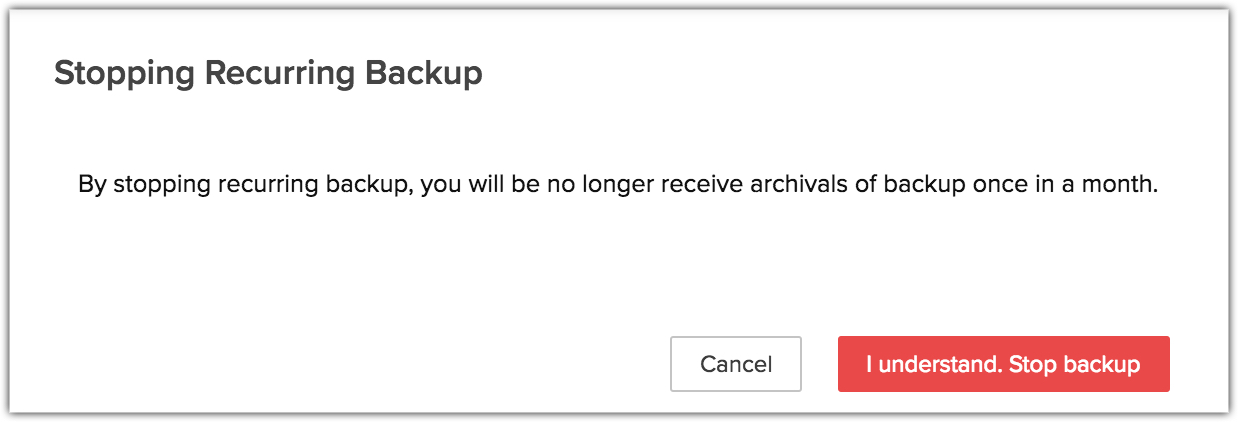1238x422 pixels.
Task: Select the red Stop backup button
Action: coord(1003,364)
